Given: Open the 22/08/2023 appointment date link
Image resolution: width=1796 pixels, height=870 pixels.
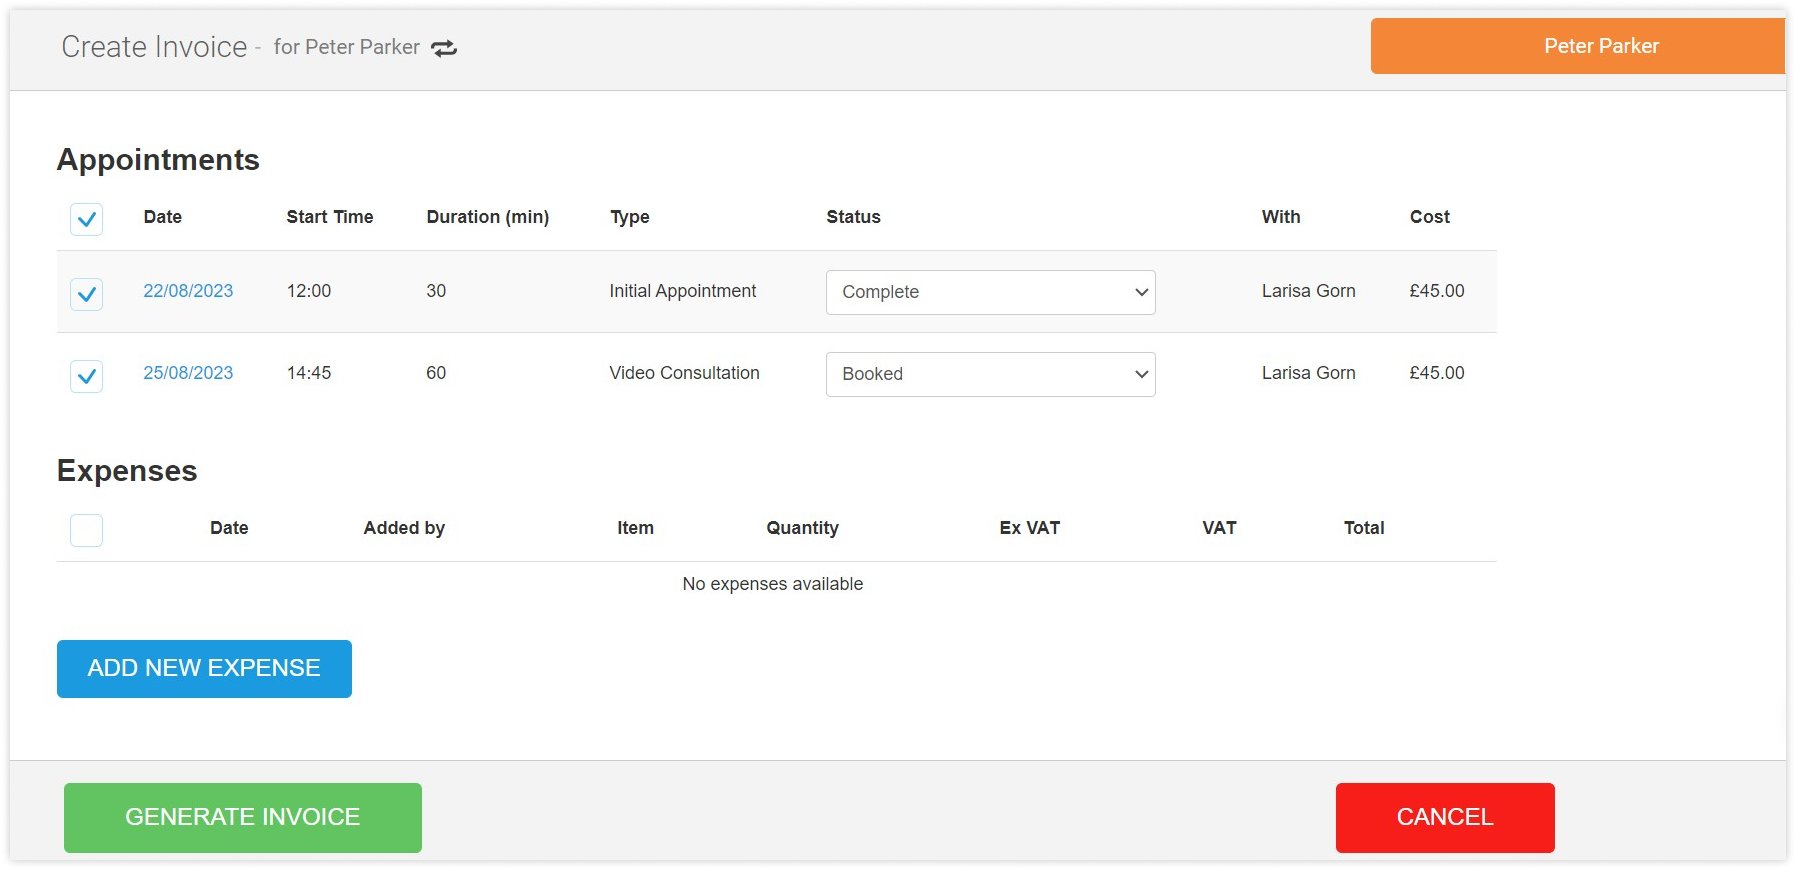Looking at the screenshot, I should tap(188, 291).
